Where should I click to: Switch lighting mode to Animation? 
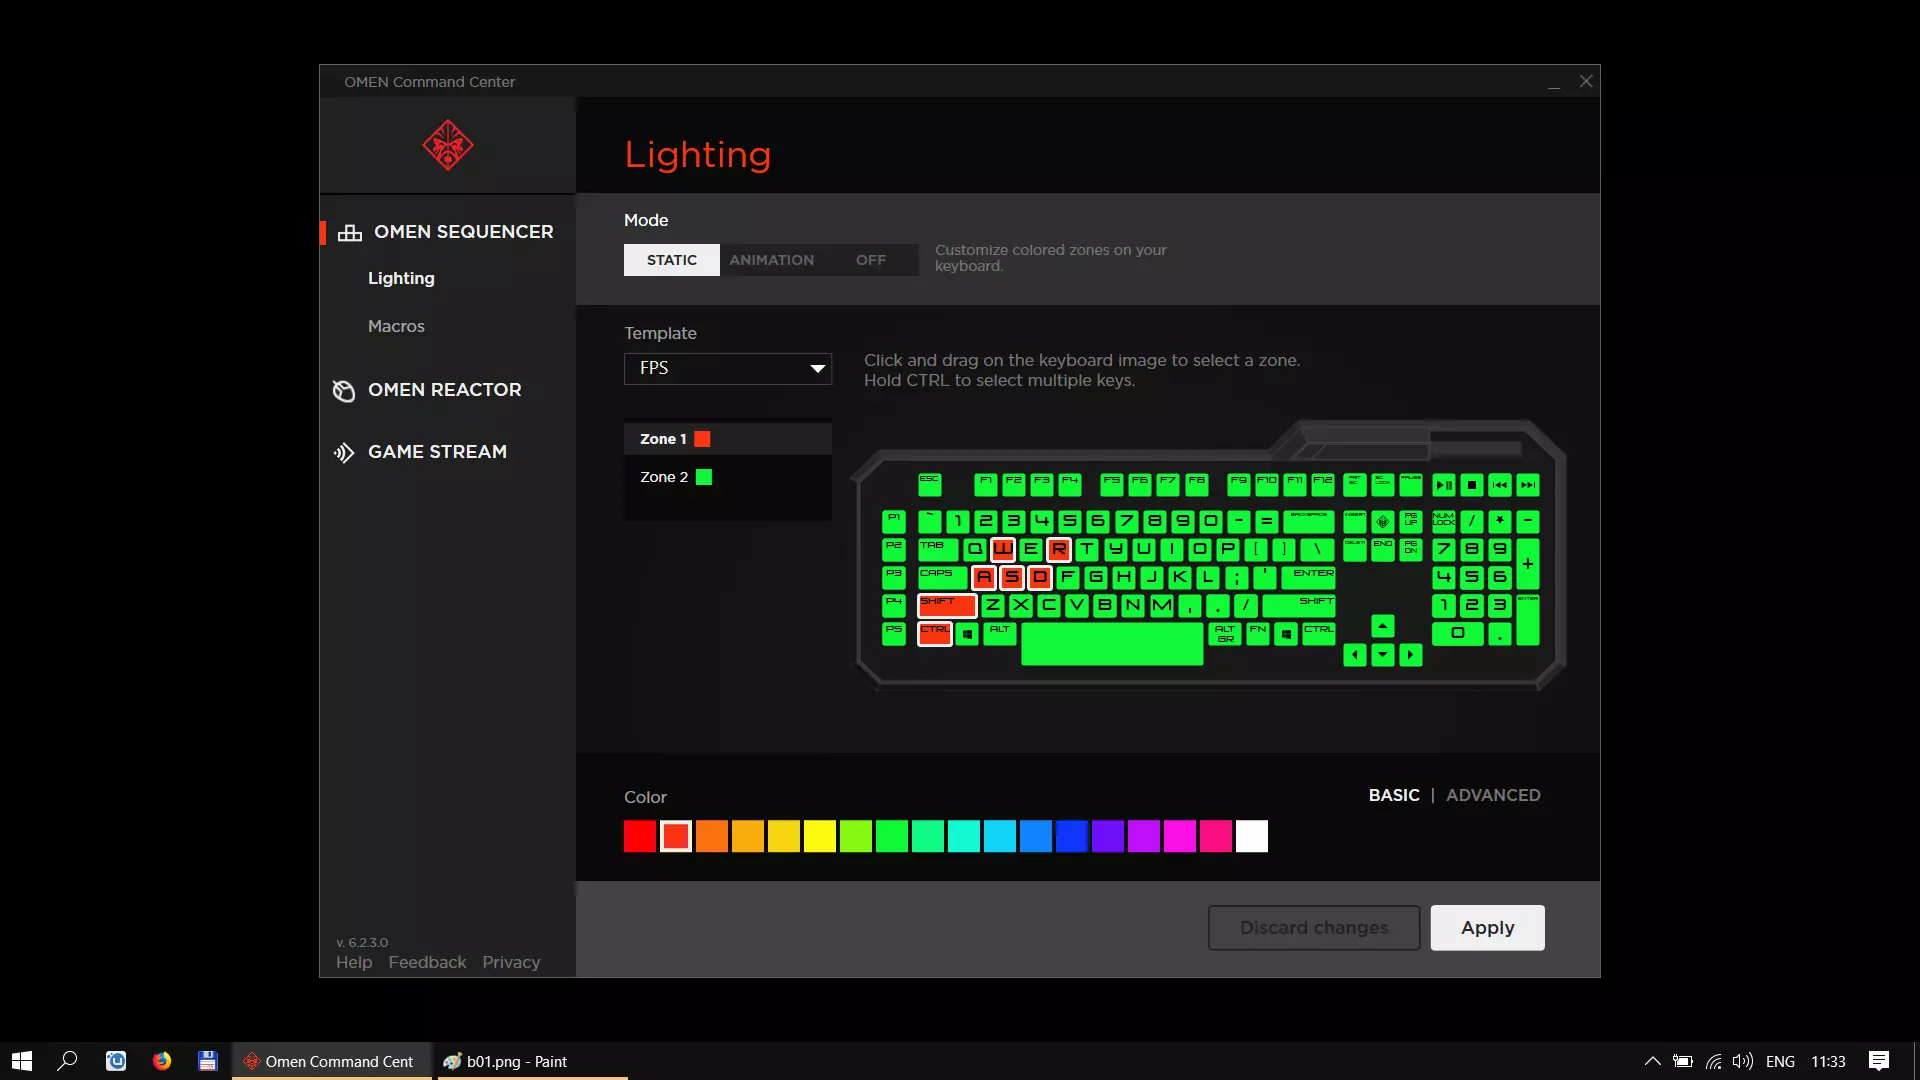pos(771,260)
